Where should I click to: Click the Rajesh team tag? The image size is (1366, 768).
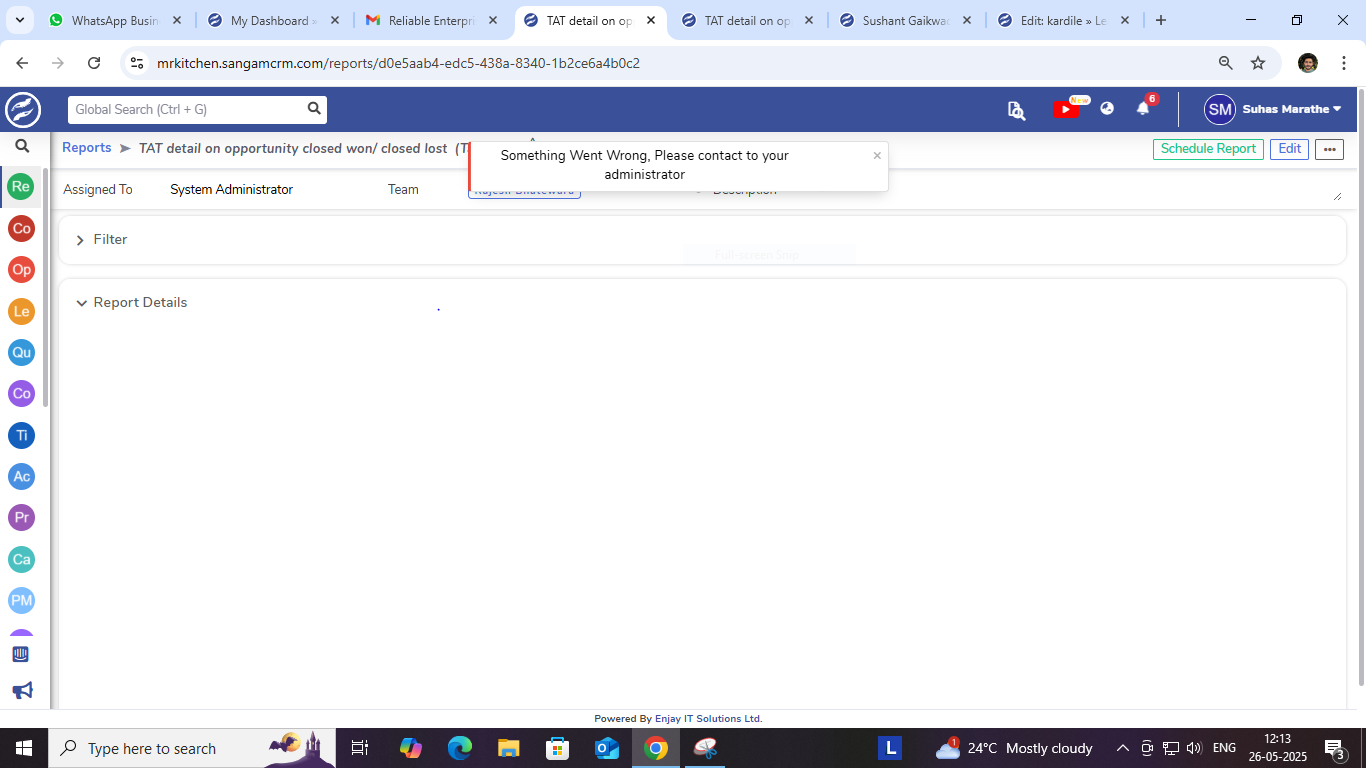click(524, 193)
